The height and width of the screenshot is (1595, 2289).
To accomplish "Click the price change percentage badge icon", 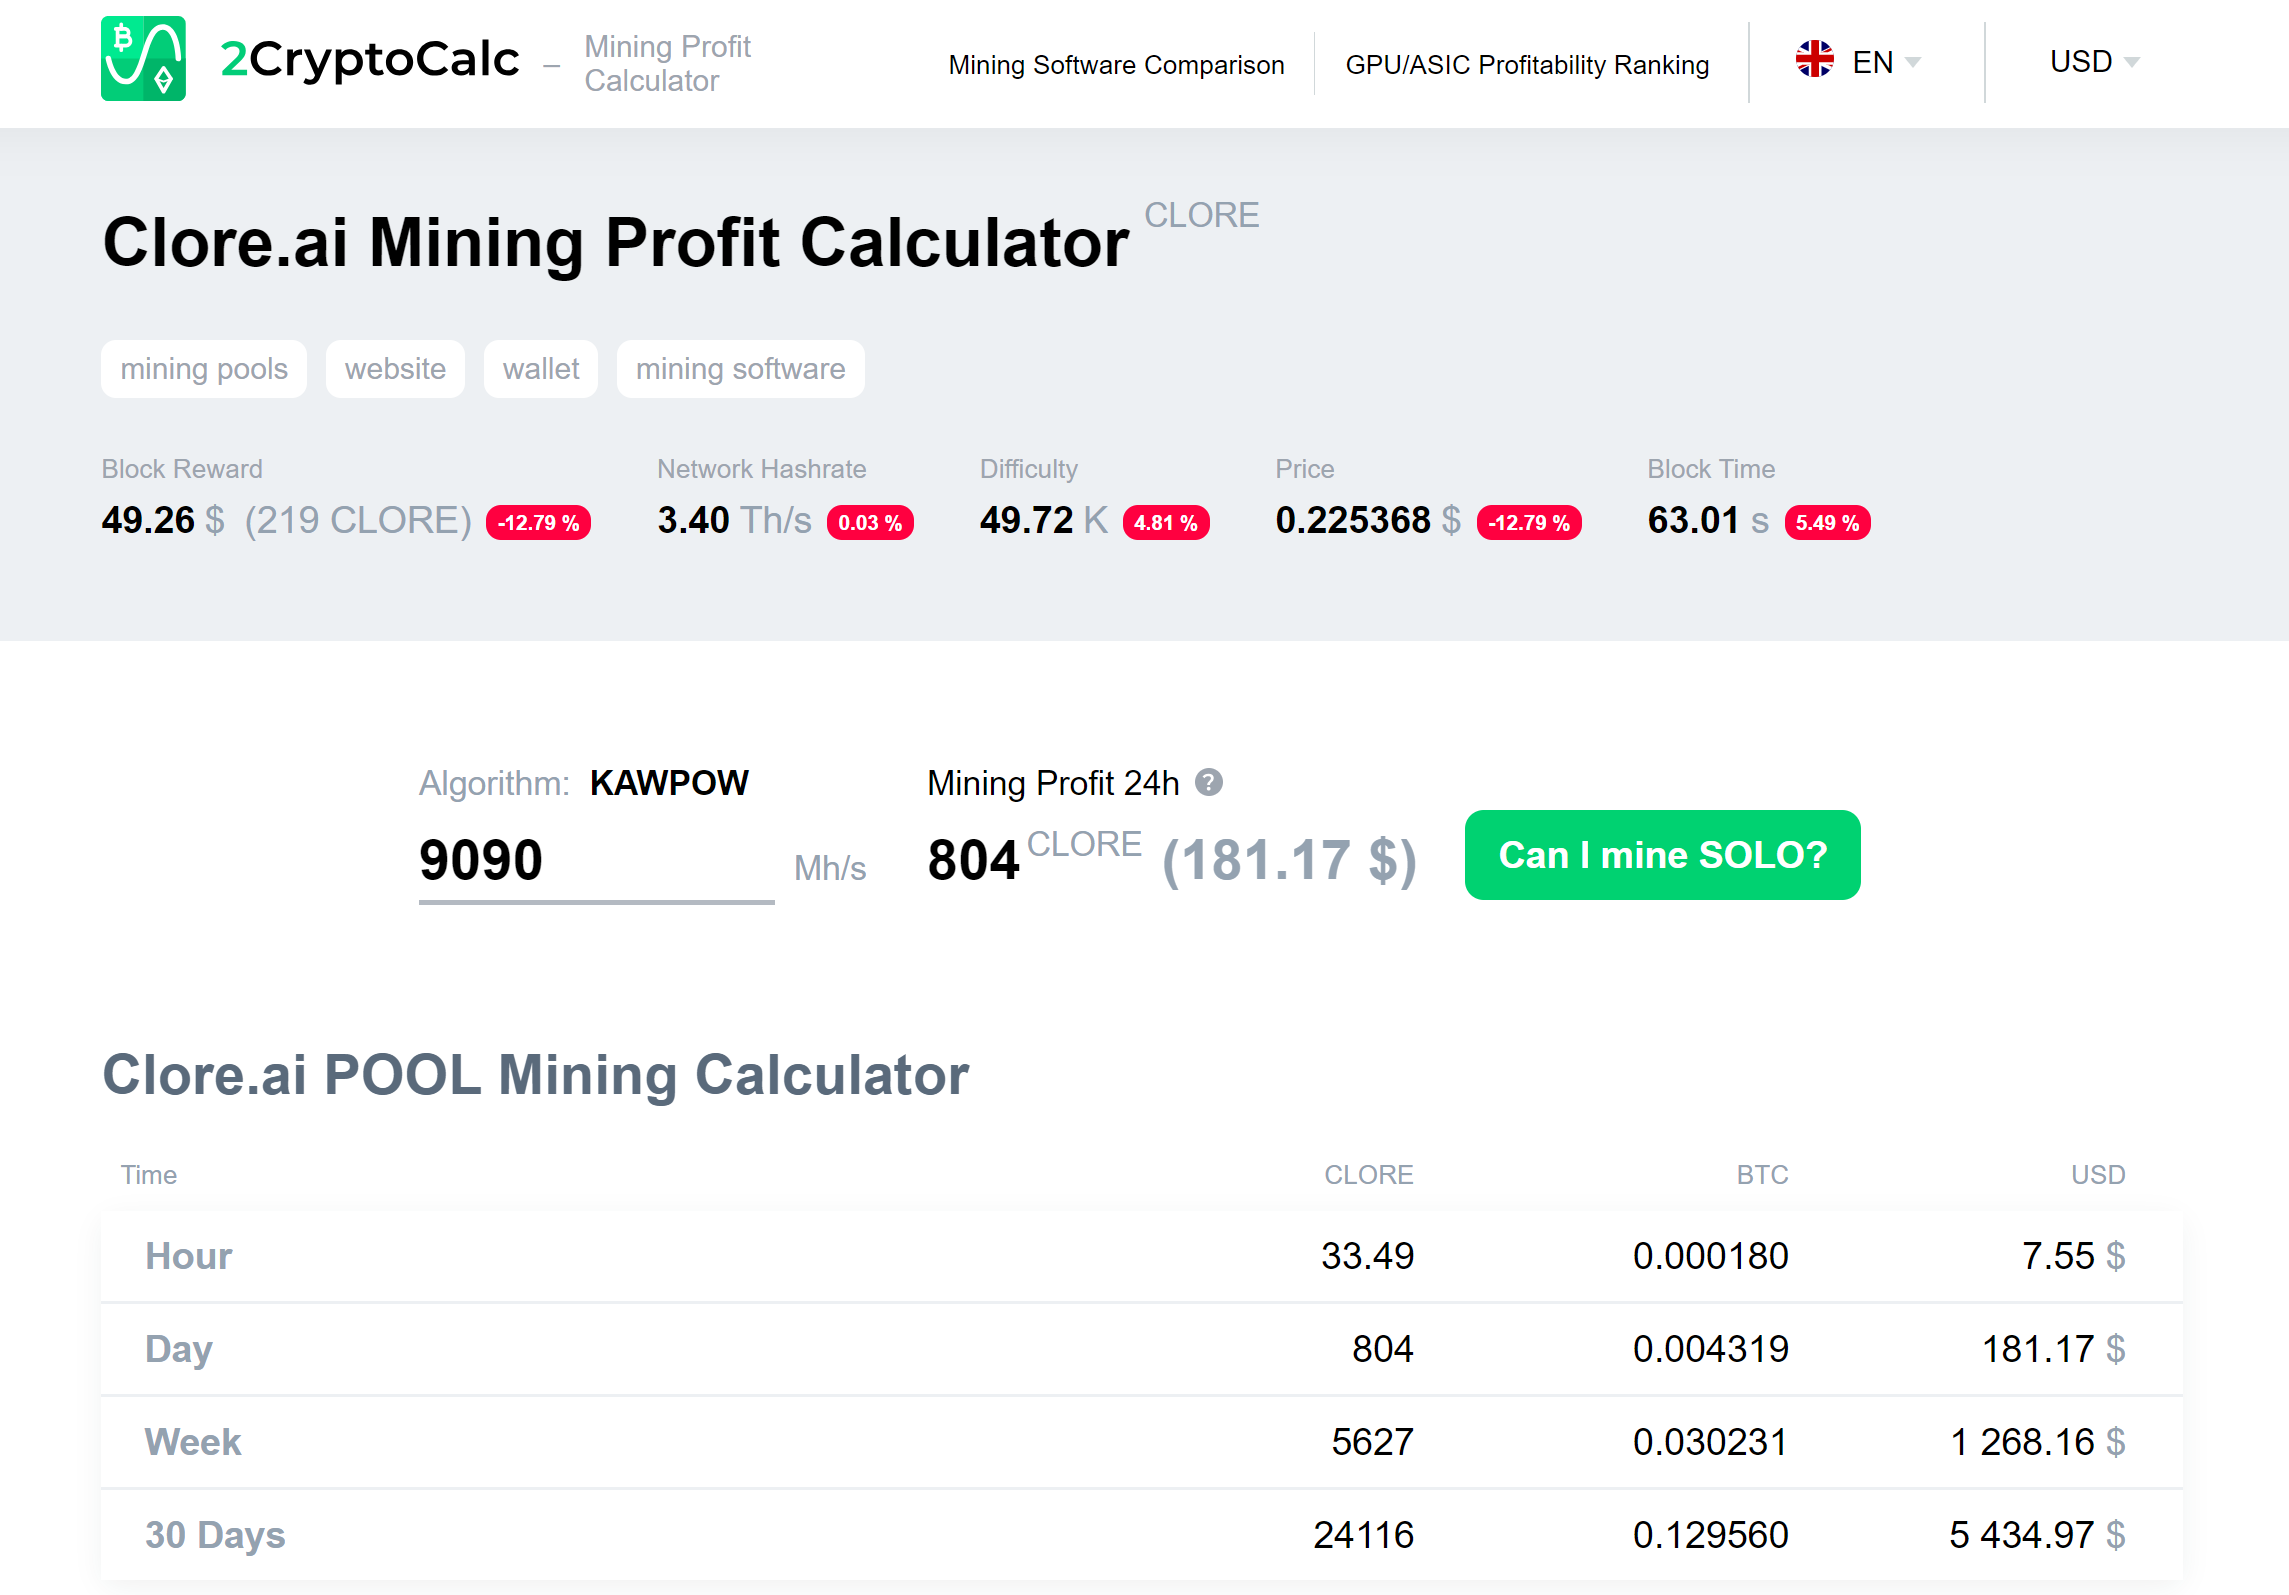I will point(1527,522).
